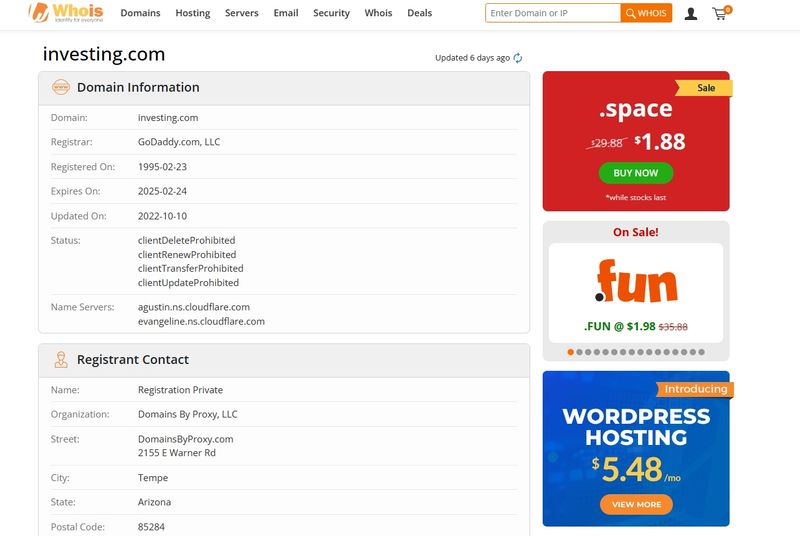Open the Deals menu
This screenshot has height=536, width=800.
[x=419, y=13]
